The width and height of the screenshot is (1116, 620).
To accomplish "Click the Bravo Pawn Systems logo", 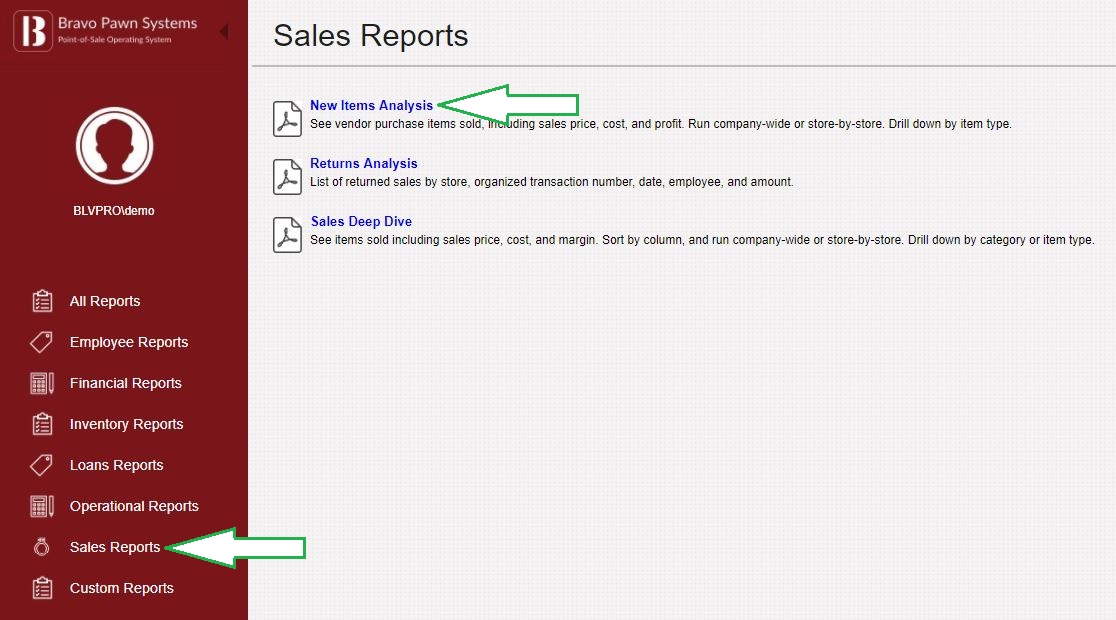I will tap(105, 31).
